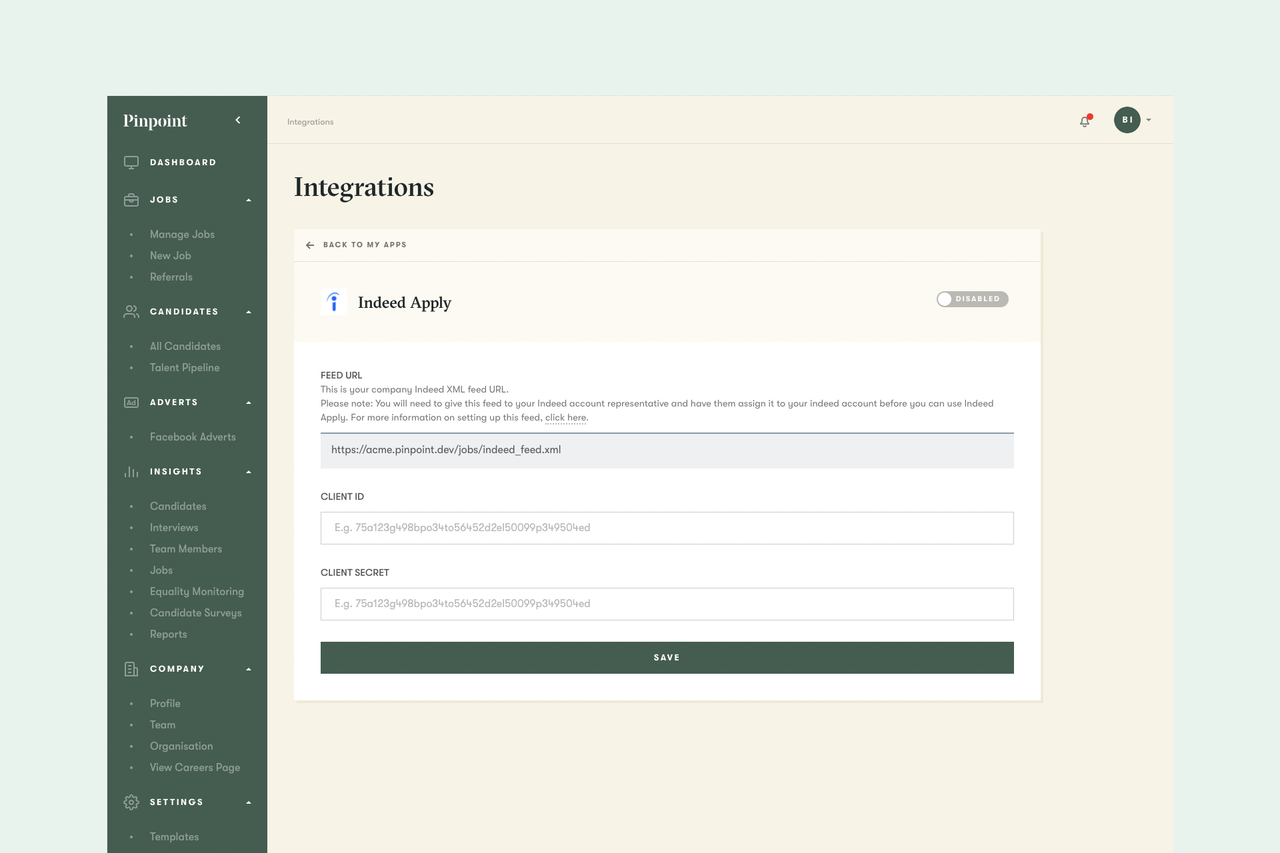This screenshot has width=1280, height=853.
Task: Click the notifications bell icon
Action: coord(1084,120)
